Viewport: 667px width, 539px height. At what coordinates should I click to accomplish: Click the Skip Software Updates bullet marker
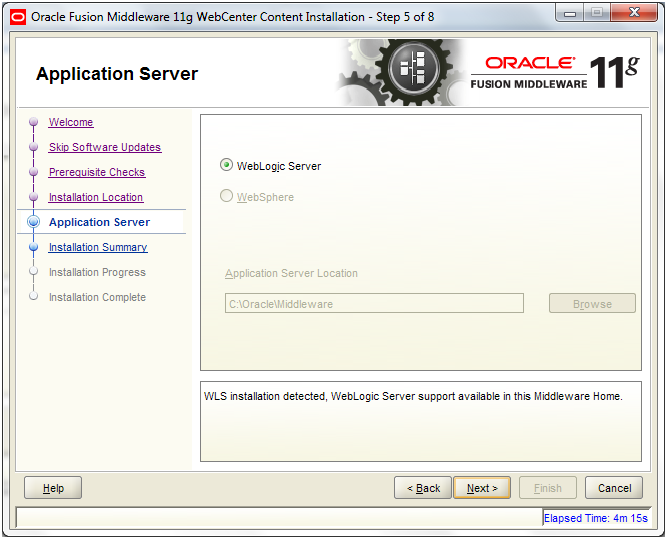pos(34,147)
